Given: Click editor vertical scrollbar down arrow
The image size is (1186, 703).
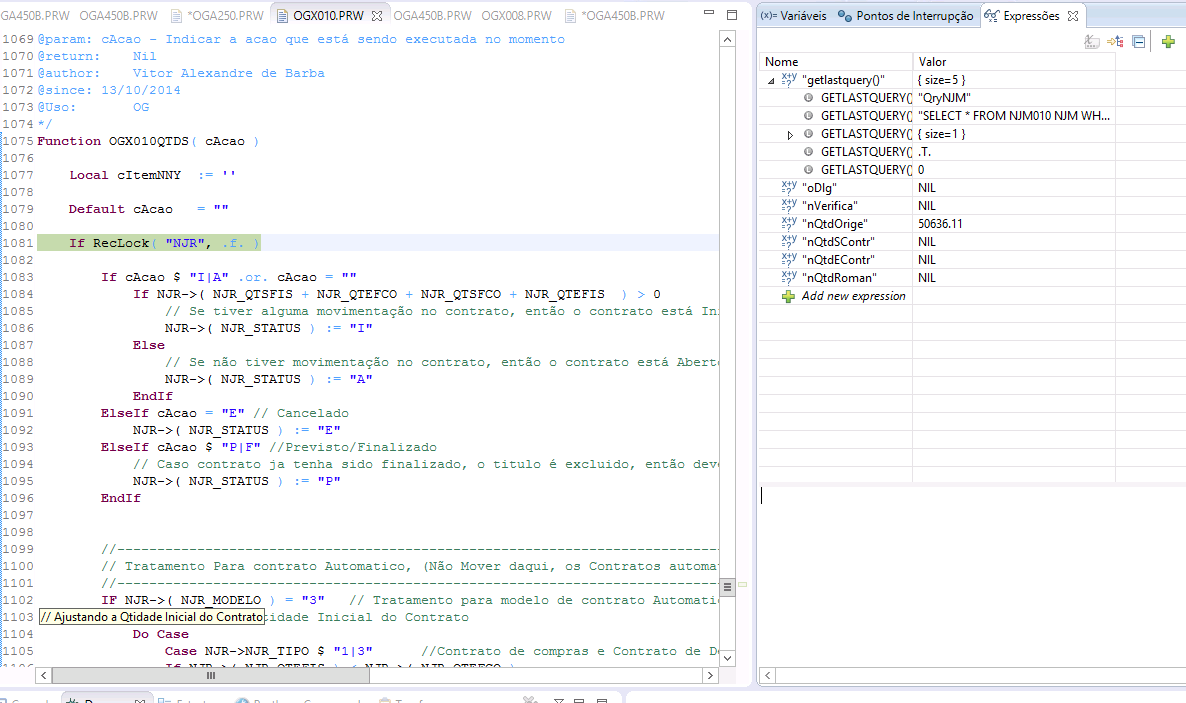Looking at the screenshot, I should tap(728, 659).
